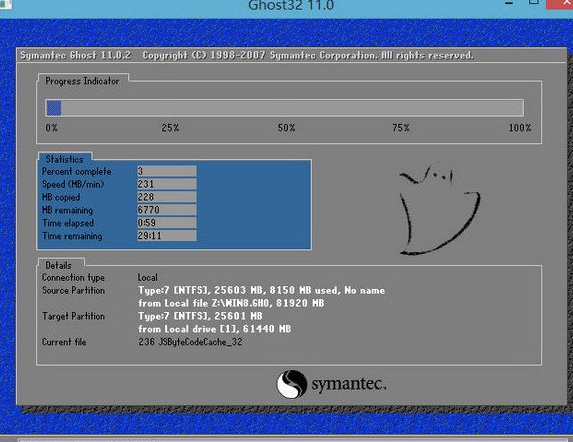Click the MB remaining value 6770
Viewport: 573px width, 442px height.
coord(167,210)
